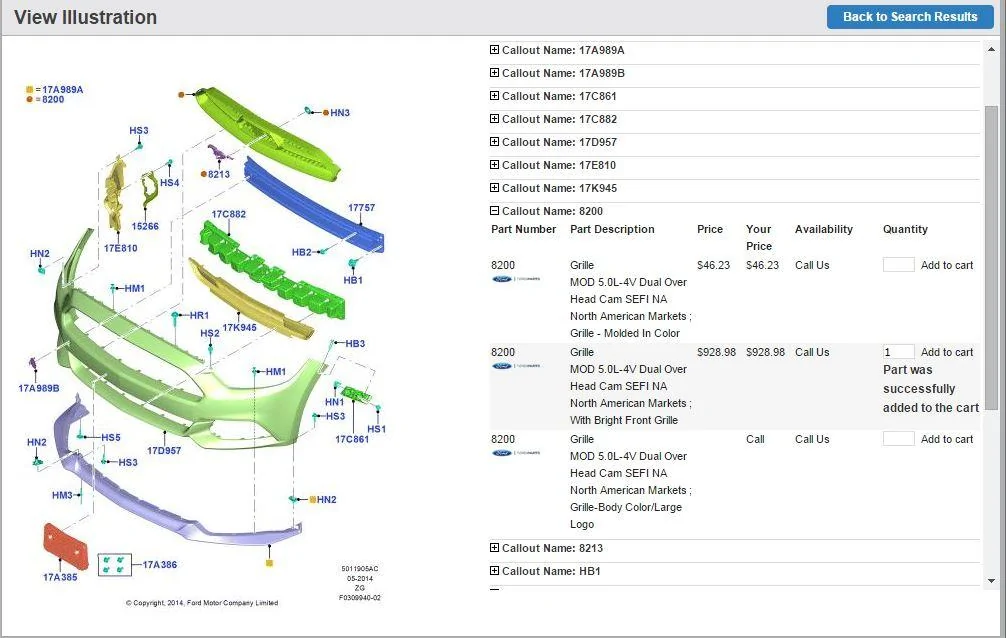Add Body Color/Large Logo grille to cart
This screenshot has height=638, width=1006.
point(947,440)
